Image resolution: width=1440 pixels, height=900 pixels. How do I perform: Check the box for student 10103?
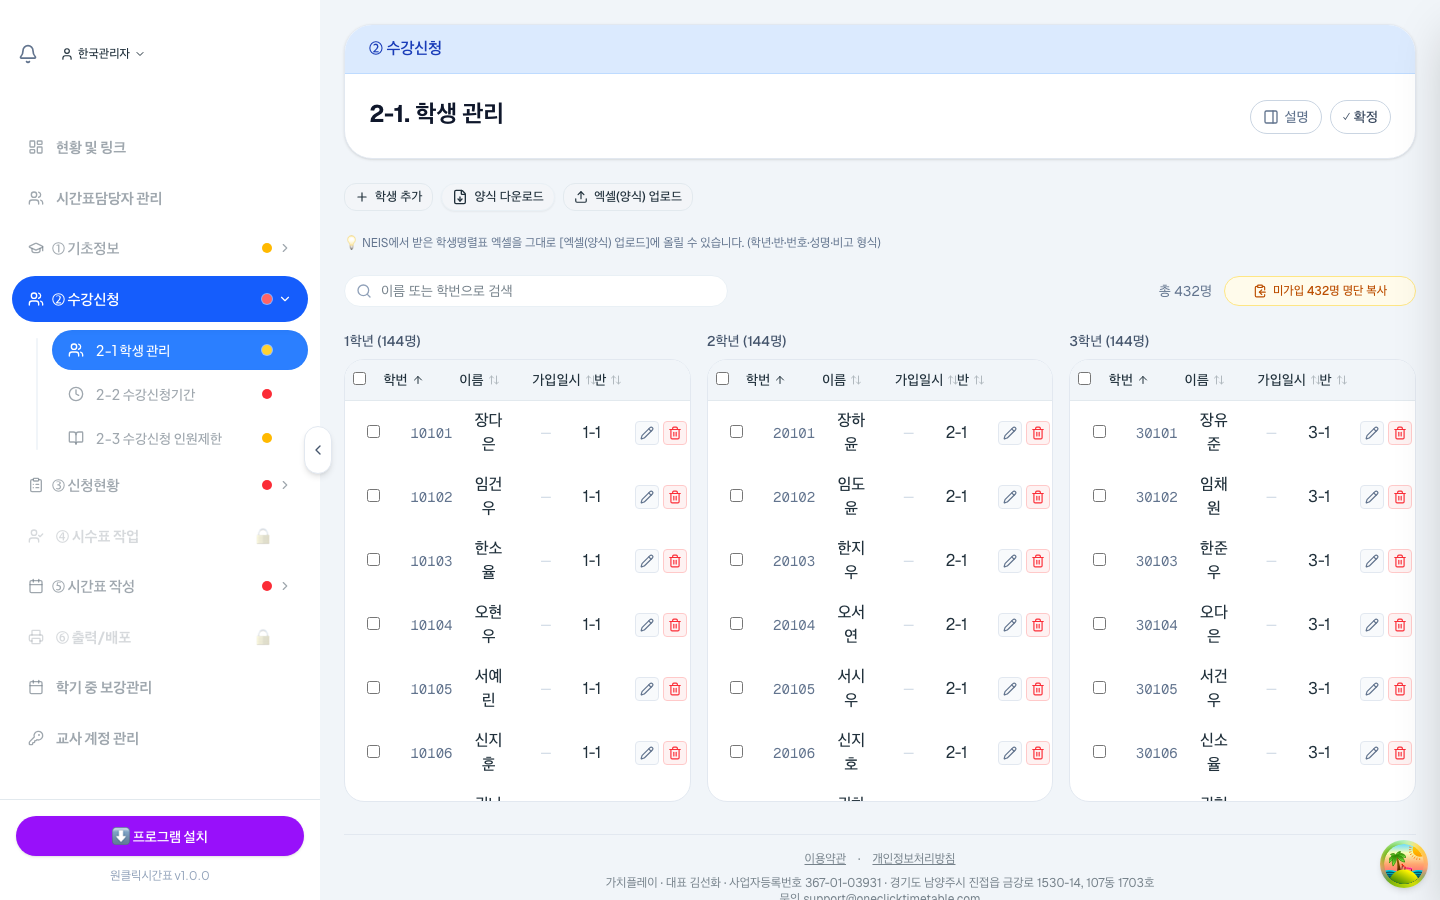pyautogui.click(x=374, y=560)
